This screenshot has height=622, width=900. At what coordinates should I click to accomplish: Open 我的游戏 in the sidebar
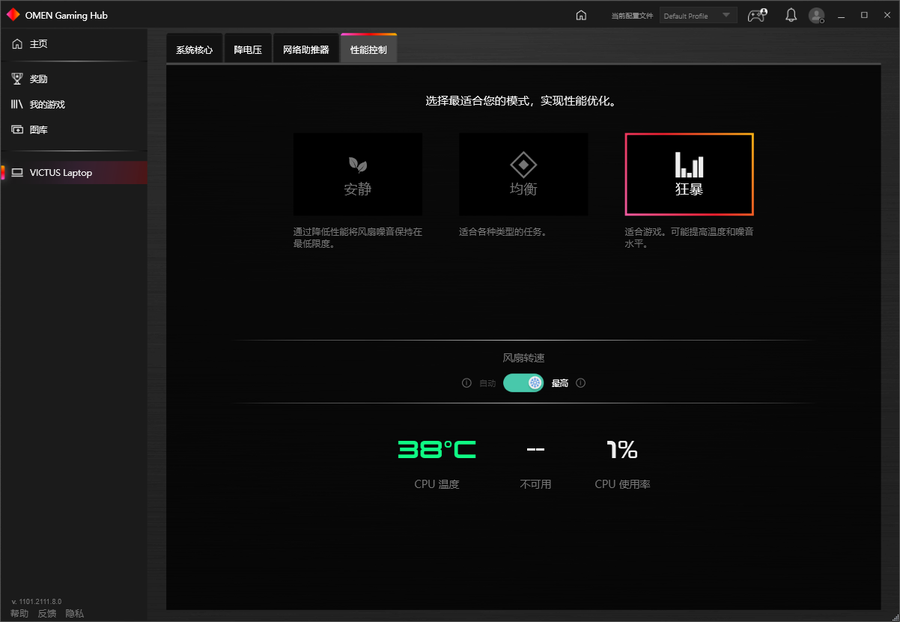coord(46,104)
